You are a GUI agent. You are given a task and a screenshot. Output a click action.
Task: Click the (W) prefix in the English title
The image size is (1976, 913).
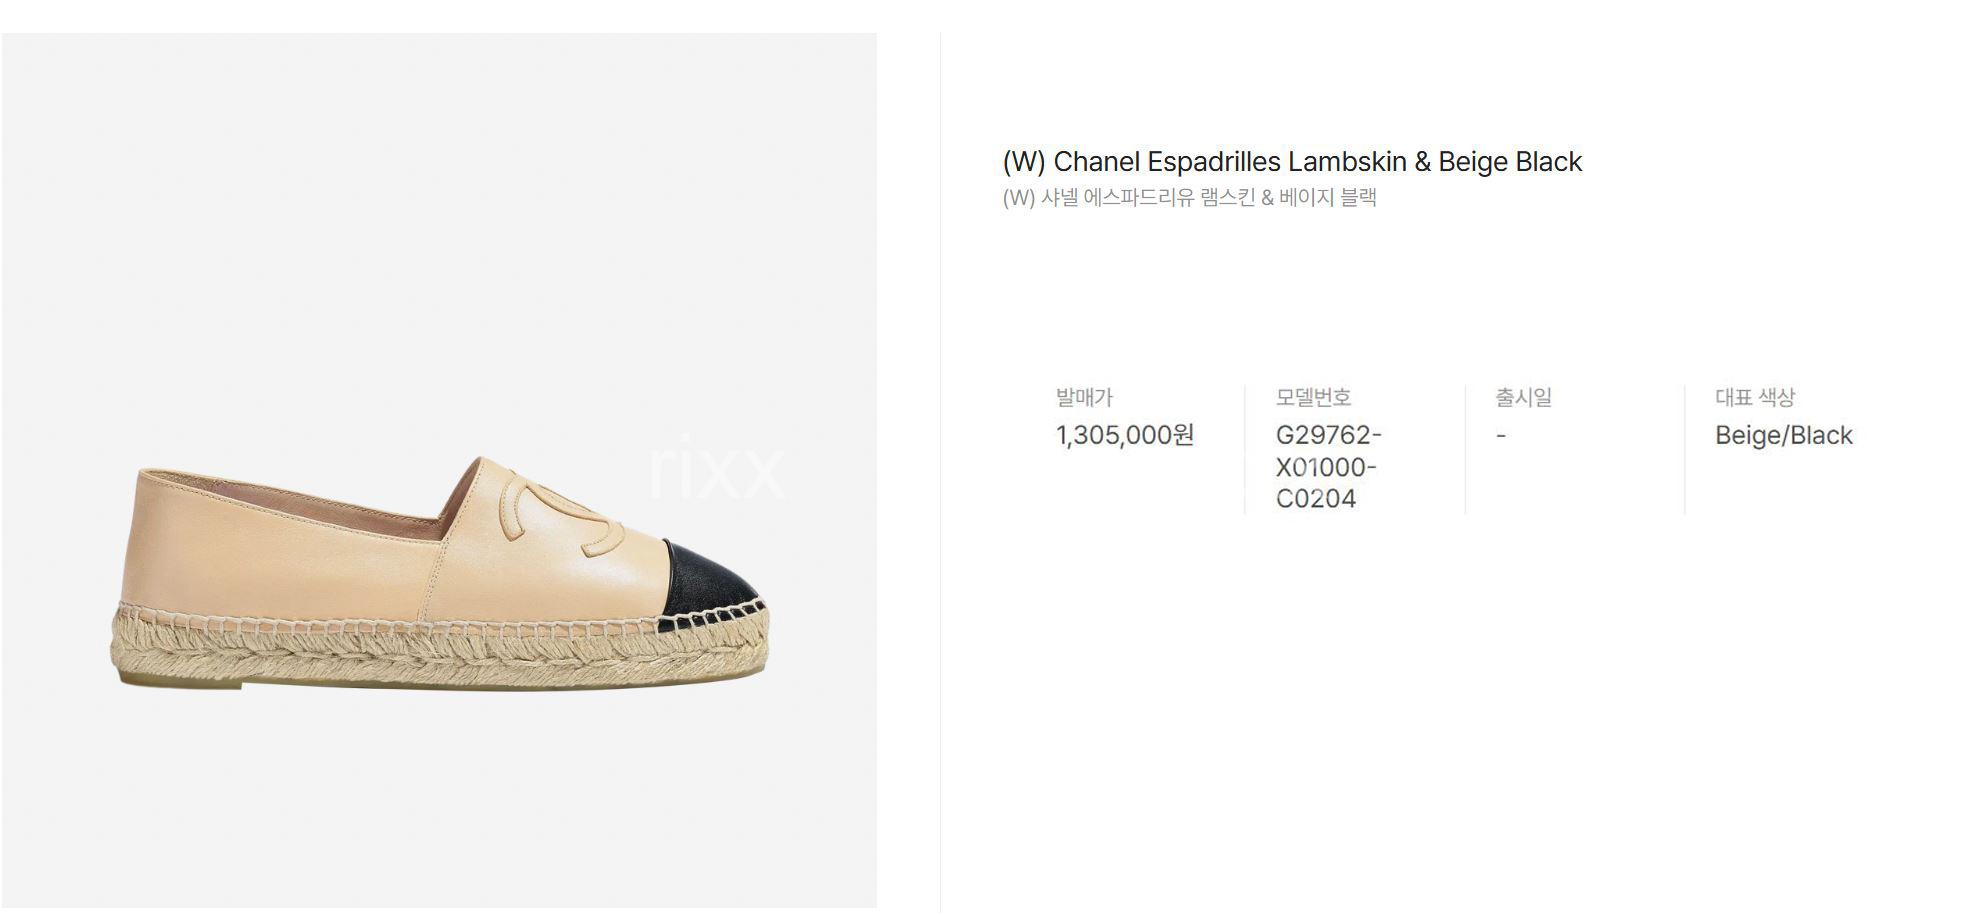click(1023, 161)
